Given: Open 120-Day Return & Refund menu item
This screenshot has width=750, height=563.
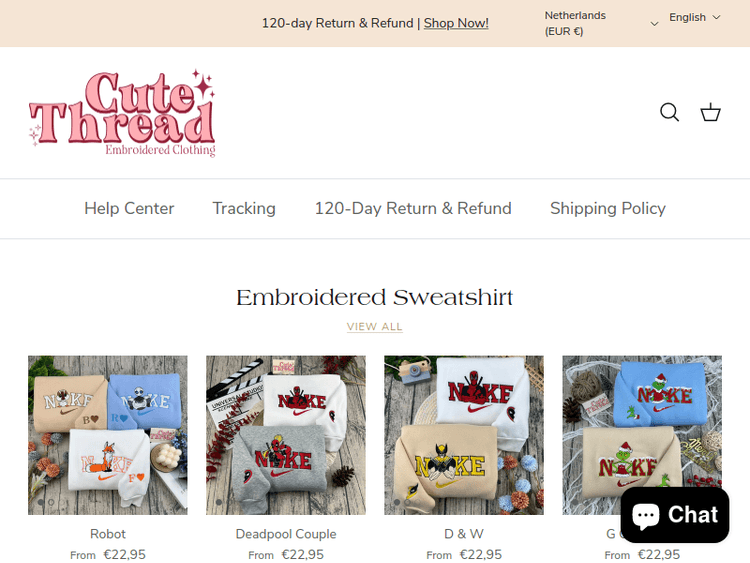Looking at the screenshot, I should [413, 209].
